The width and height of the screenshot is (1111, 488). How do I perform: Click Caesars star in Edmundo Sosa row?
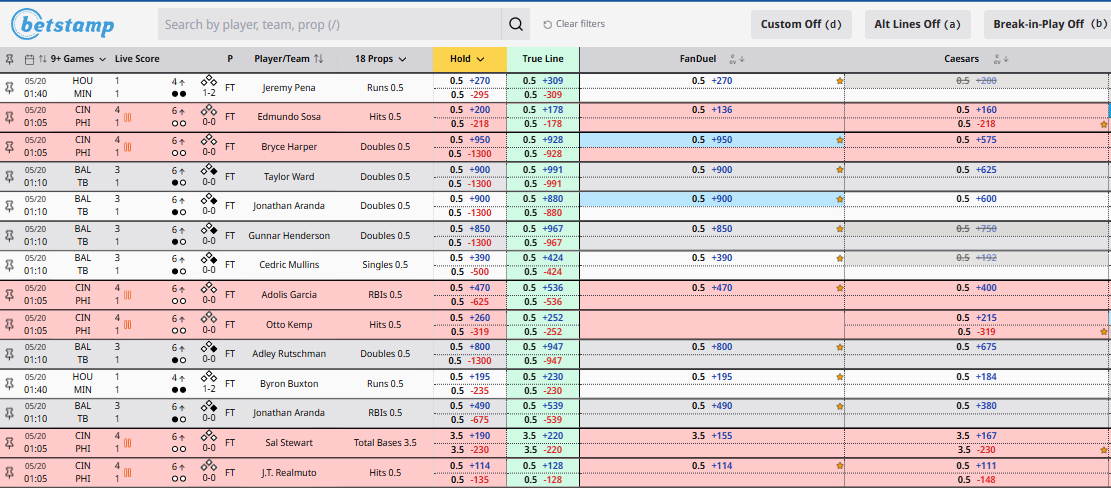coord(1103,124)
